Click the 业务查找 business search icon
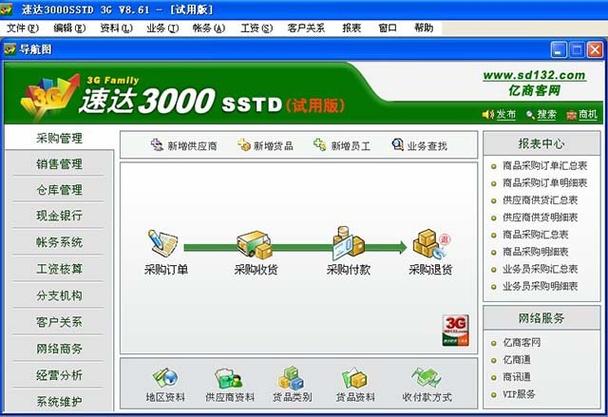This screenshot has height=417, width=608. (397, 145)
